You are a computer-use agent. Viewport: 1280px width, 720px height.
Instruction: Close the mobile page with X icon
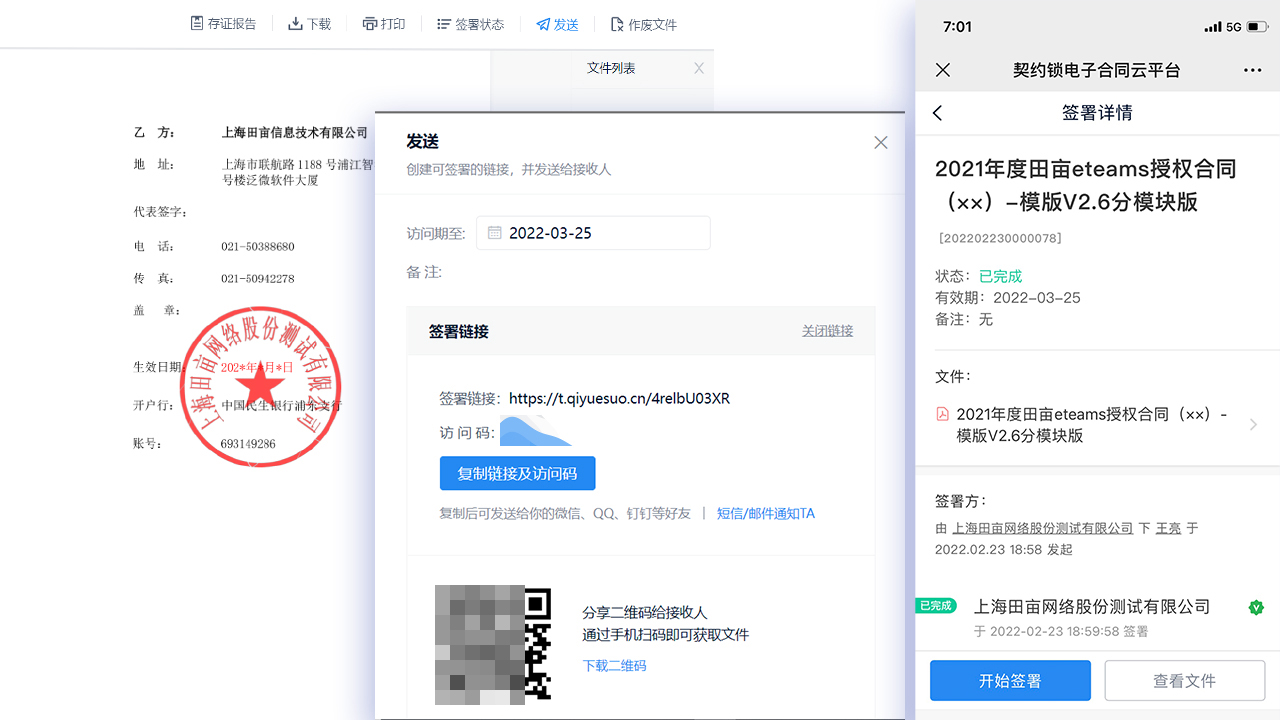(x=942, y=70)
